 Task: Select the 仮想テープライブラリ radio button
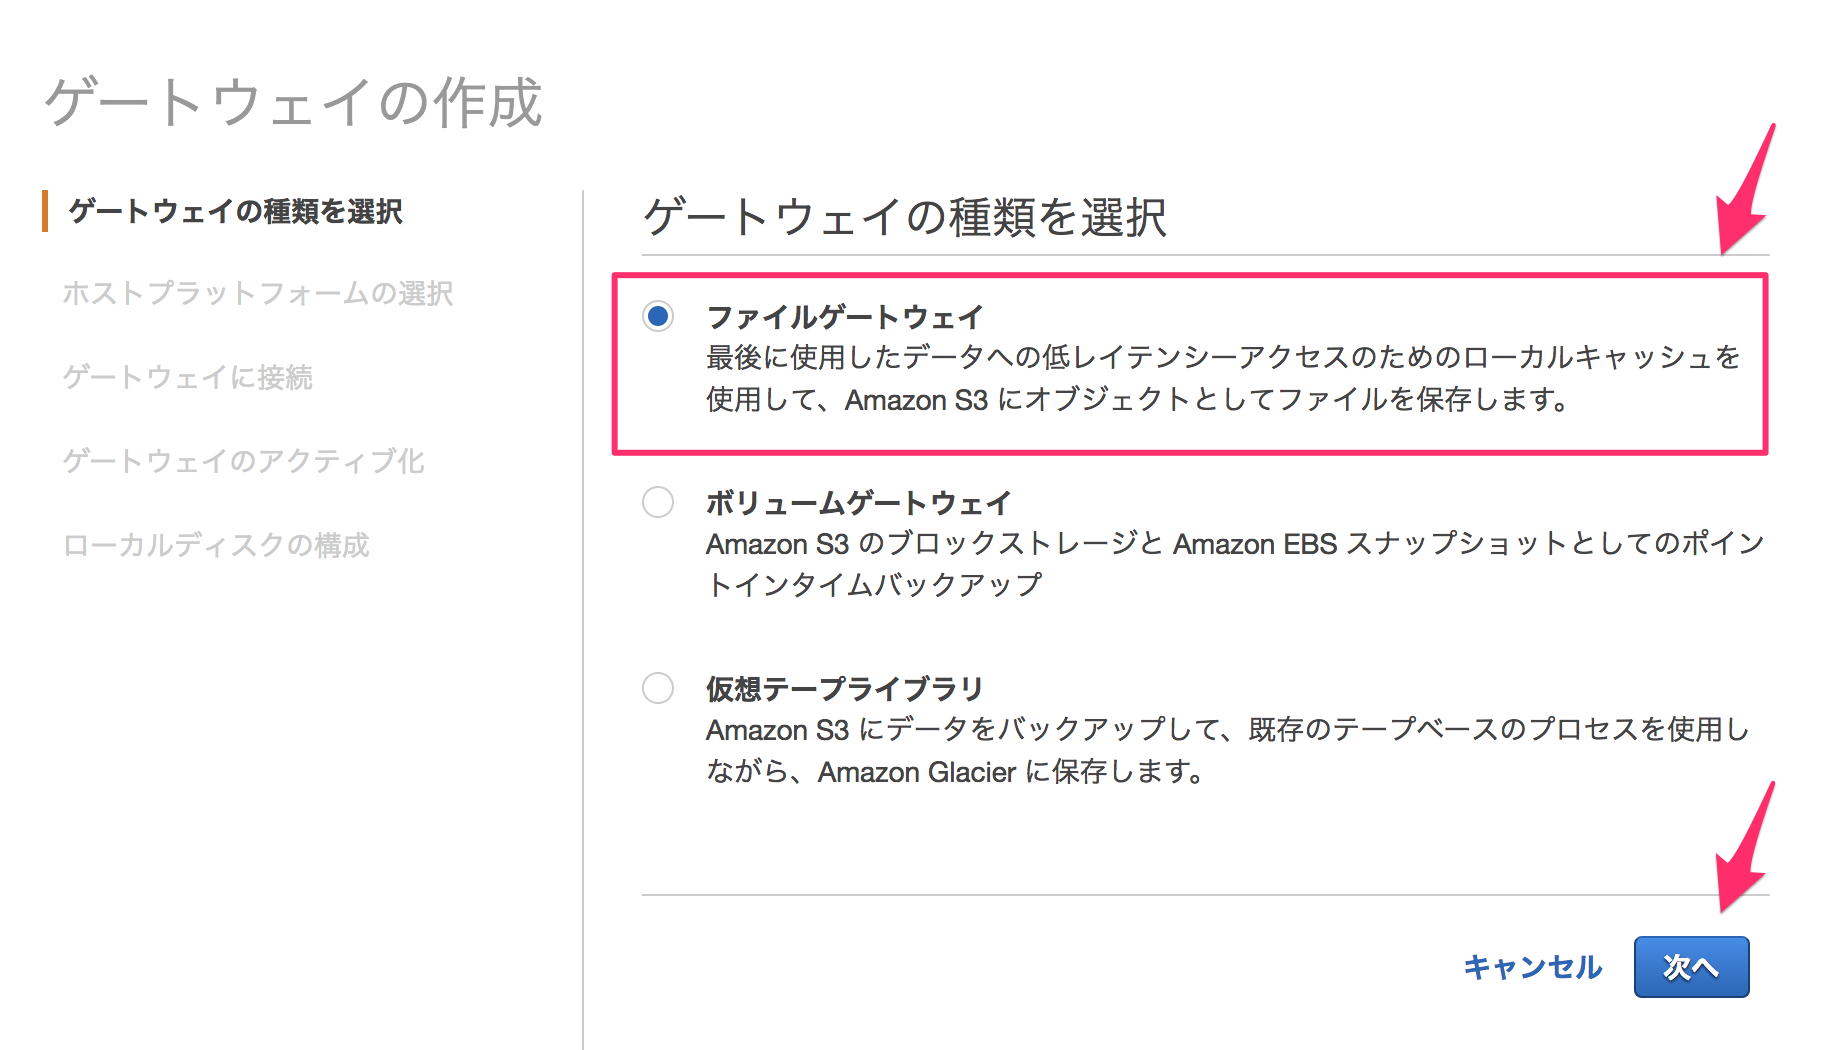[657, 688]
